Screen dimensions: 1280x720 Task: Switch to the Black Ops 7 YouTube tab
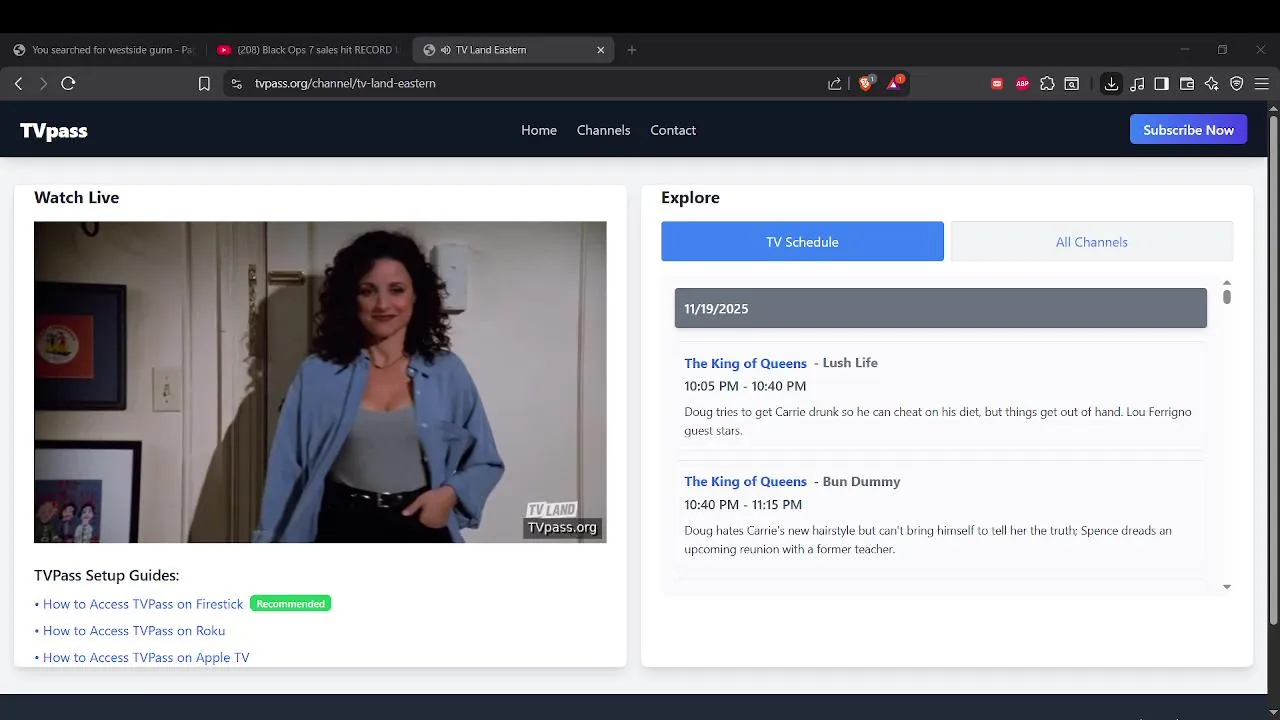pos(307,50)
